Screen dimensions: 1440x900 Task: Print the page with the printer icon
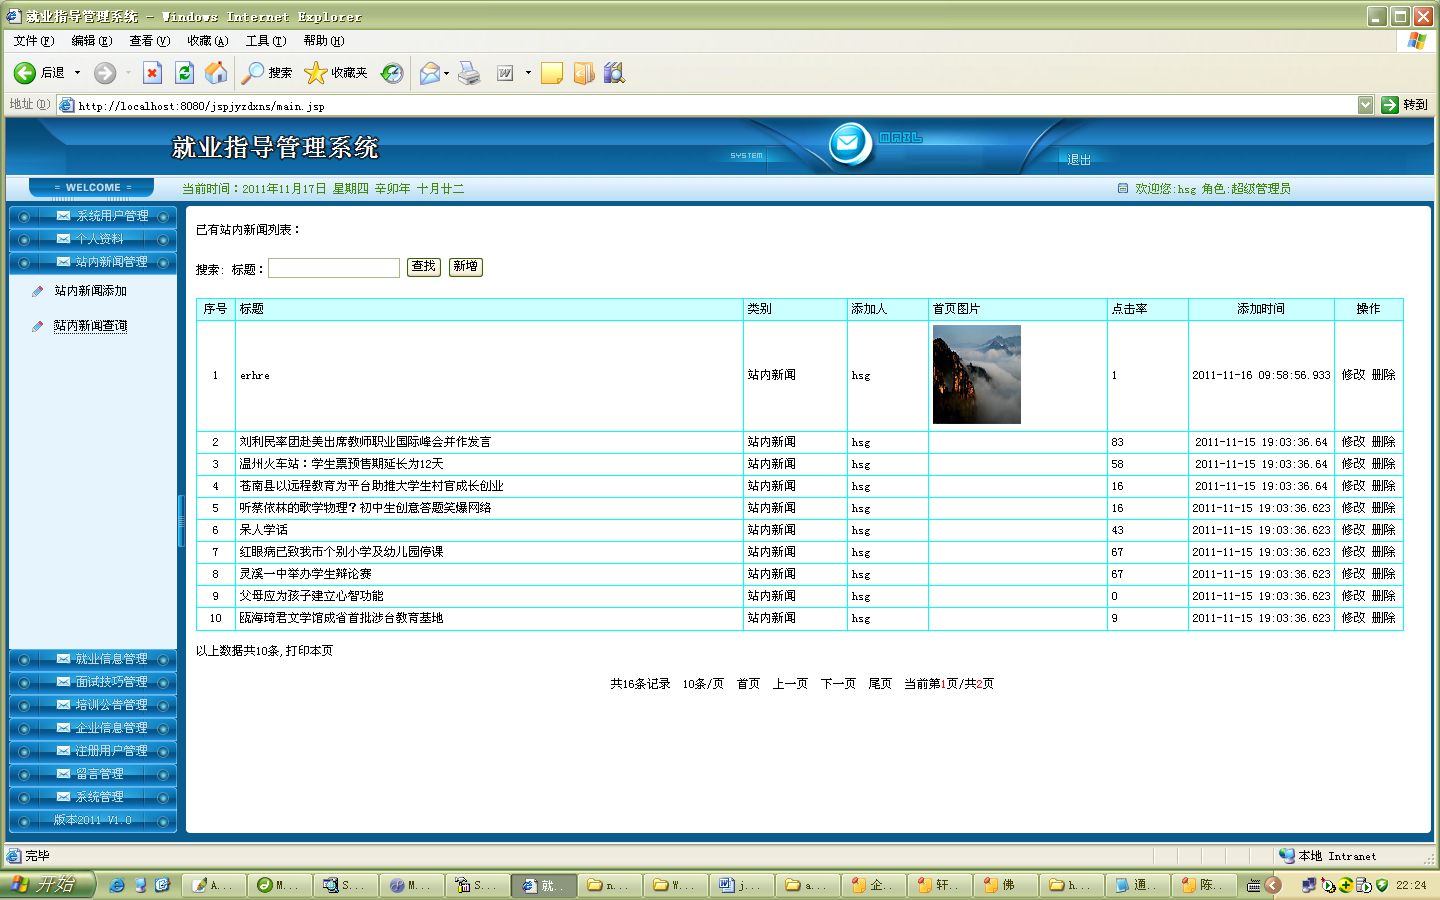469,73
